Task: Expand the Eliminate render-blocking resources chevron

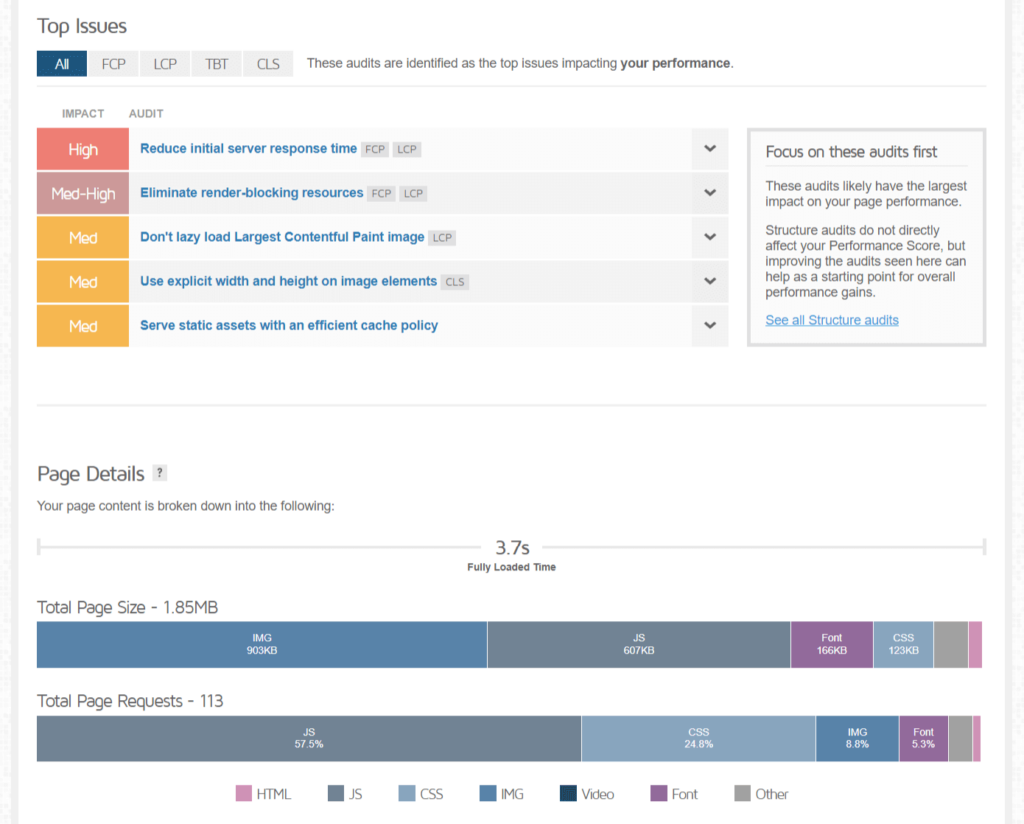Action: click(709, 193)
